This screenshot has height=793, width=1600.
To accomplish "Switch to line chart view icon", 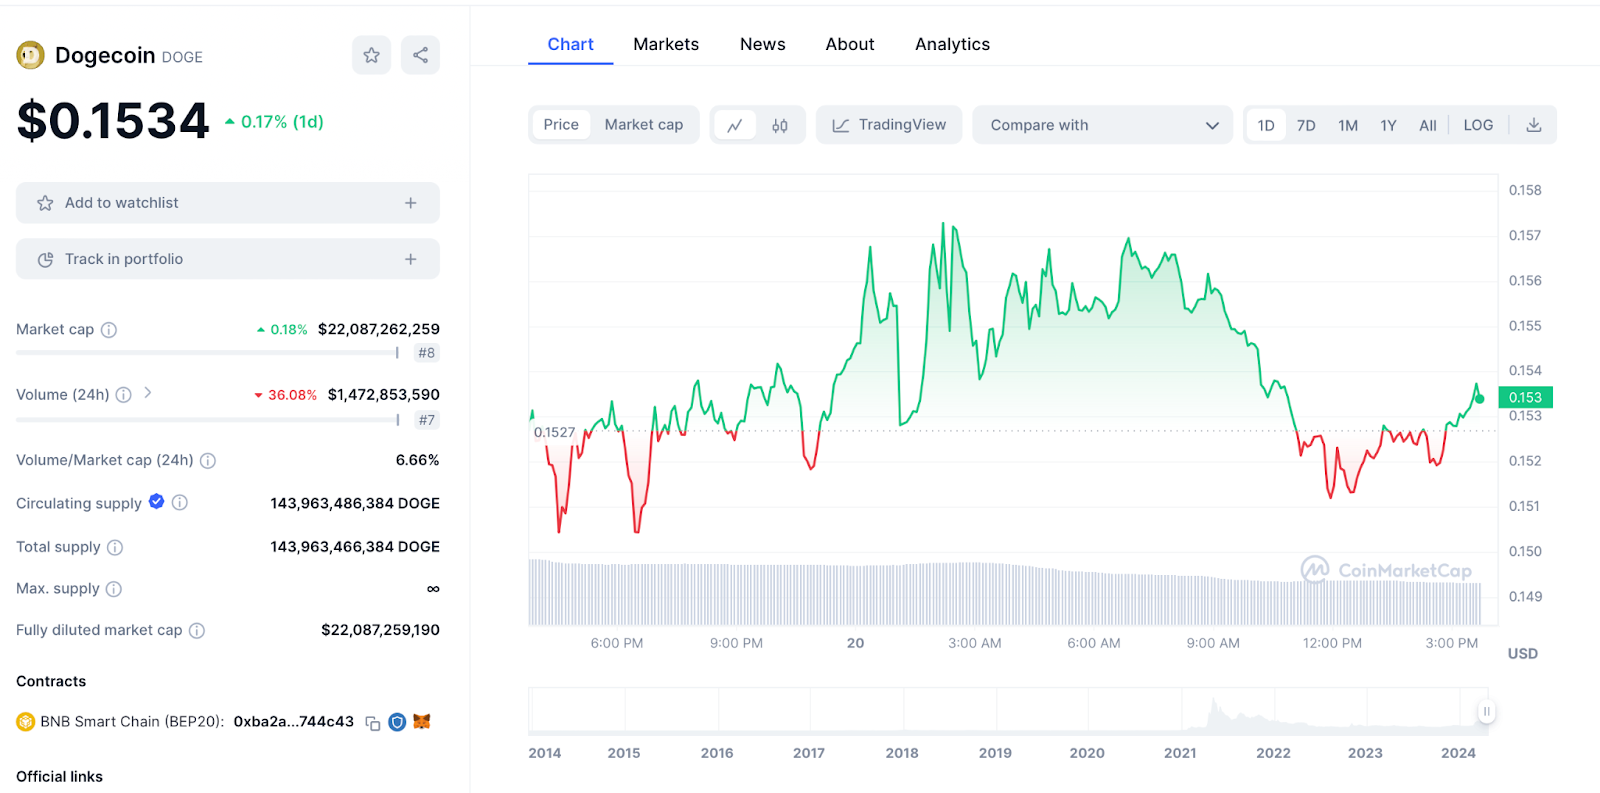I will point(735,125).
